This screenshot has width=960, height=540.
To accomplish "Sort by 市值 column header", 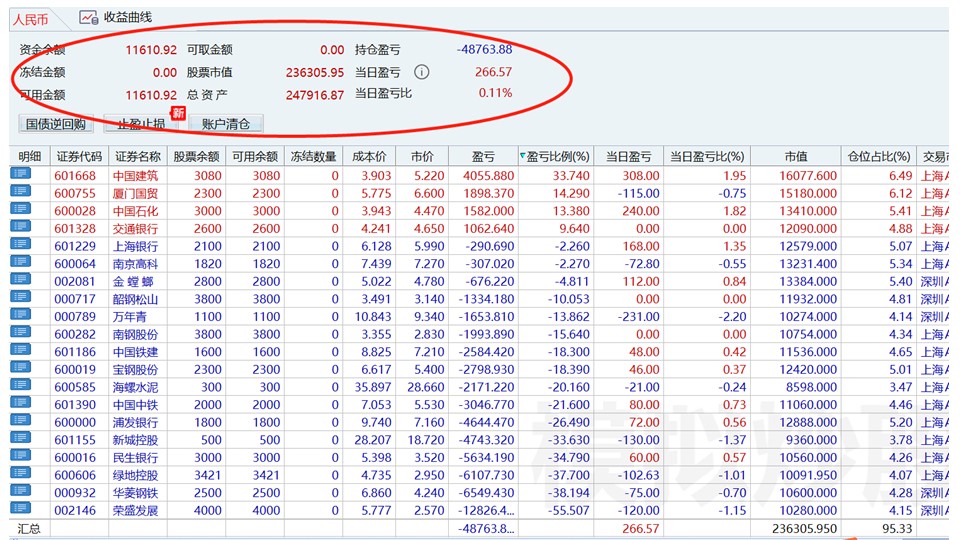I will tap(795, 157).
